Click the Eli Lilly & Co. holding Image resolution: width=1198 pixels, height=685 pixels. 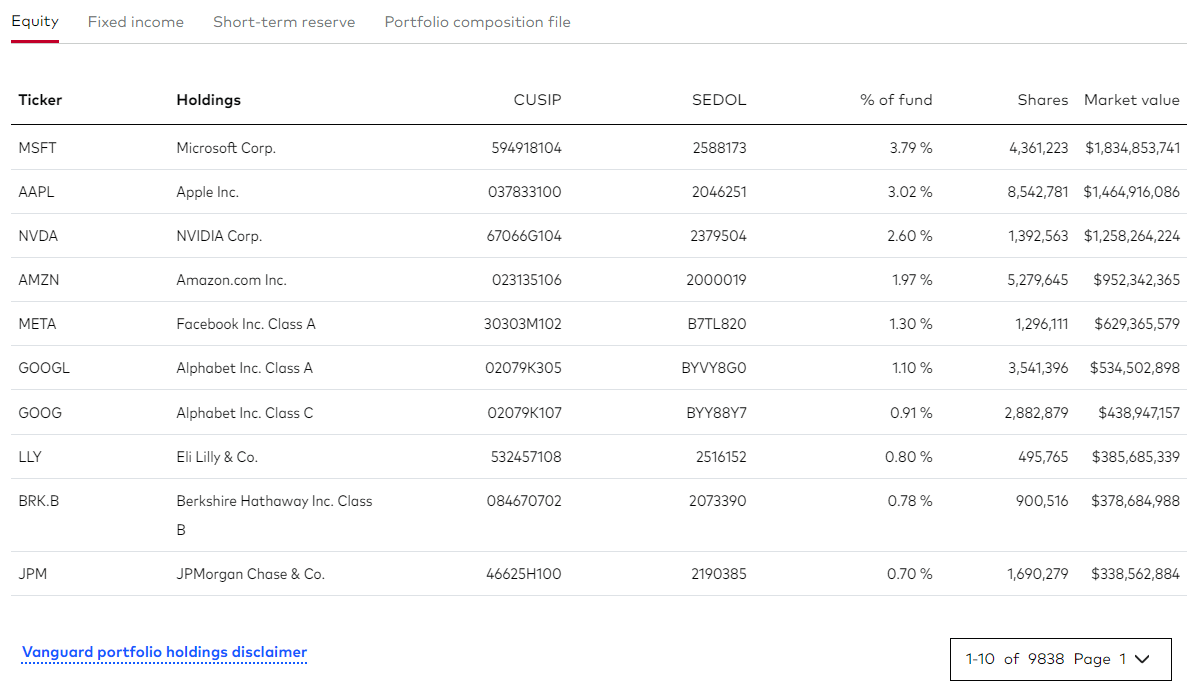point(217,457)
